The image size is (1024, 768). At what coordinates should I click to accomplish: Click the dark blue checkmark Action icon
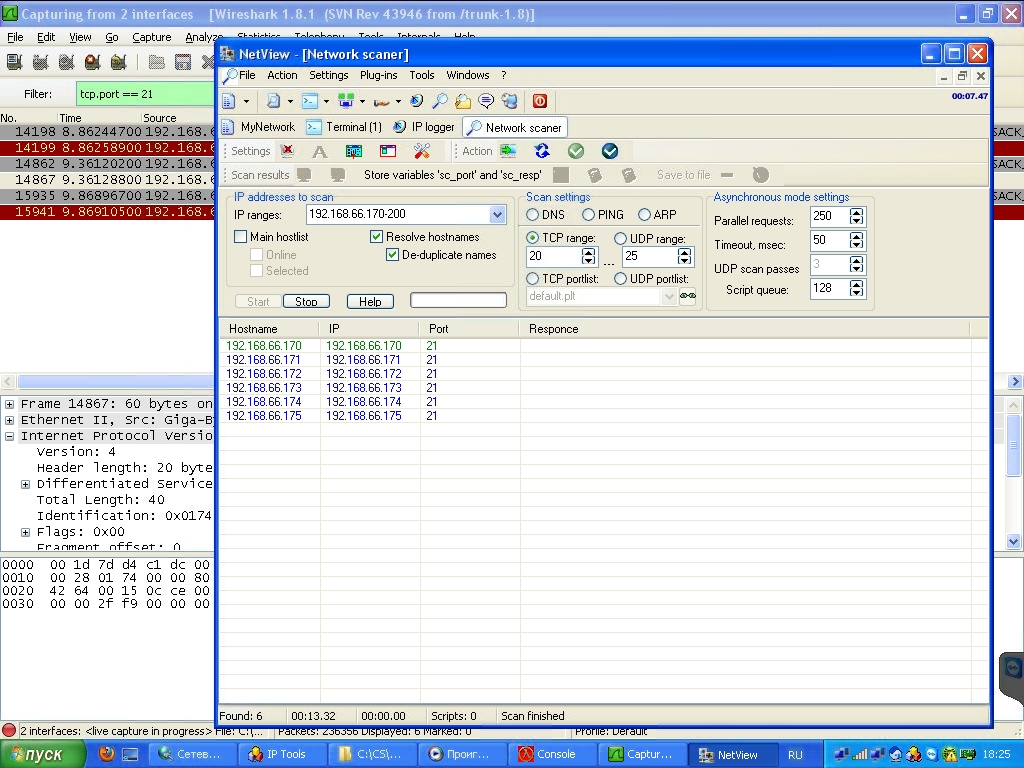(x=610, y=152)
